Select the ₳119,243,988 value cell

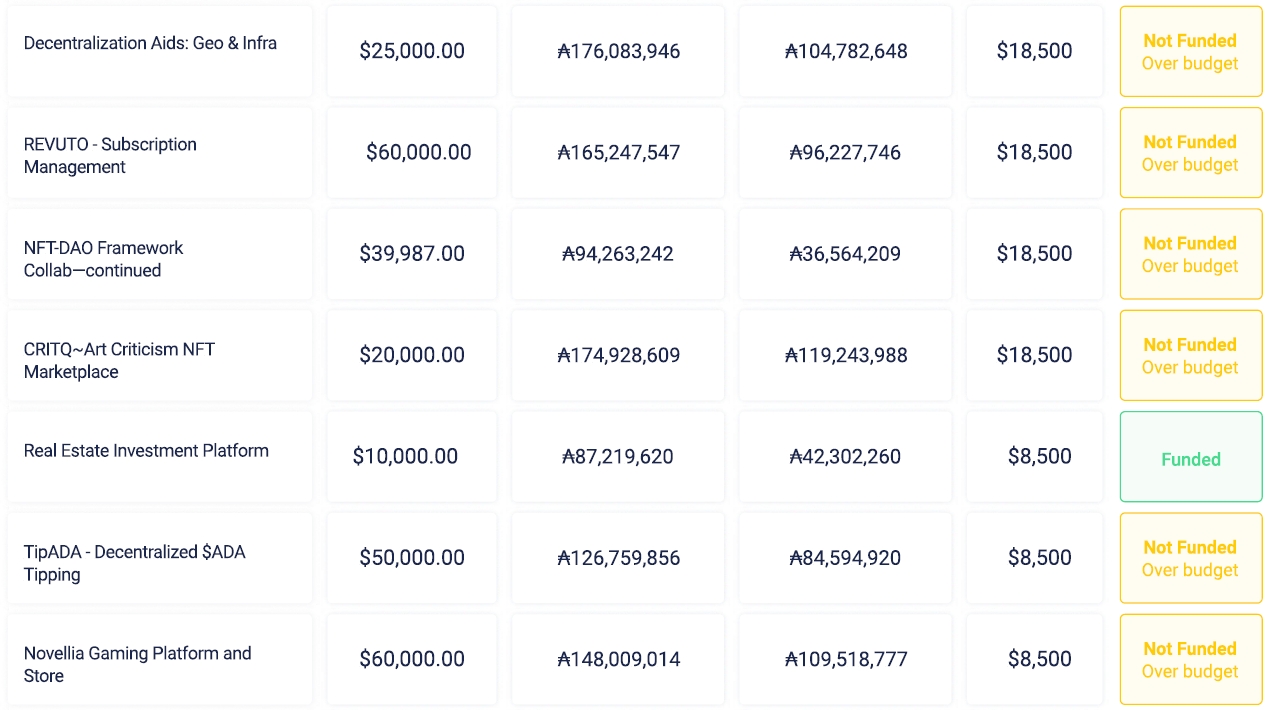tap(846, 355)
